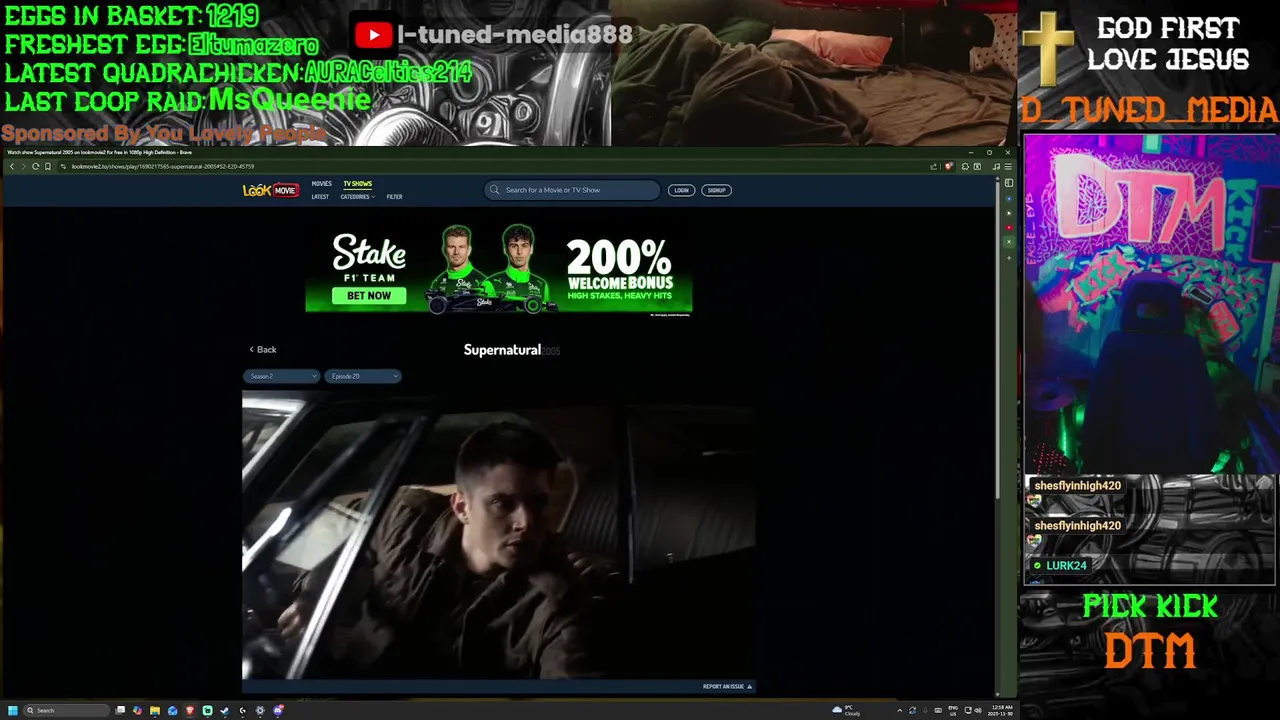Click the Supernatural show title
This screenshot has height=720, width=1280.
(502, 350)
